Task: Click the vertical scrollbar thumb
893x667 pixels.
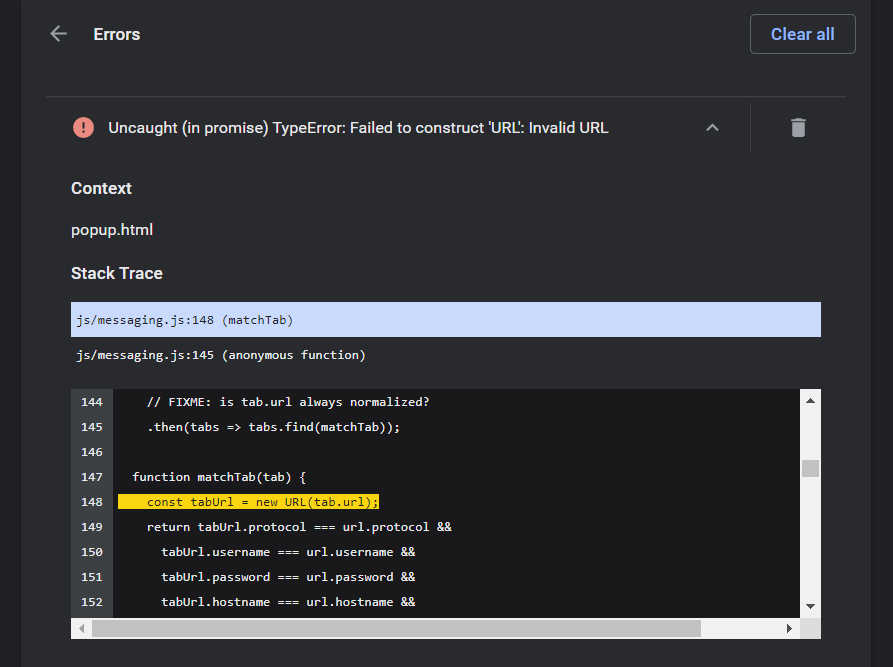Action: coord(809,466)
